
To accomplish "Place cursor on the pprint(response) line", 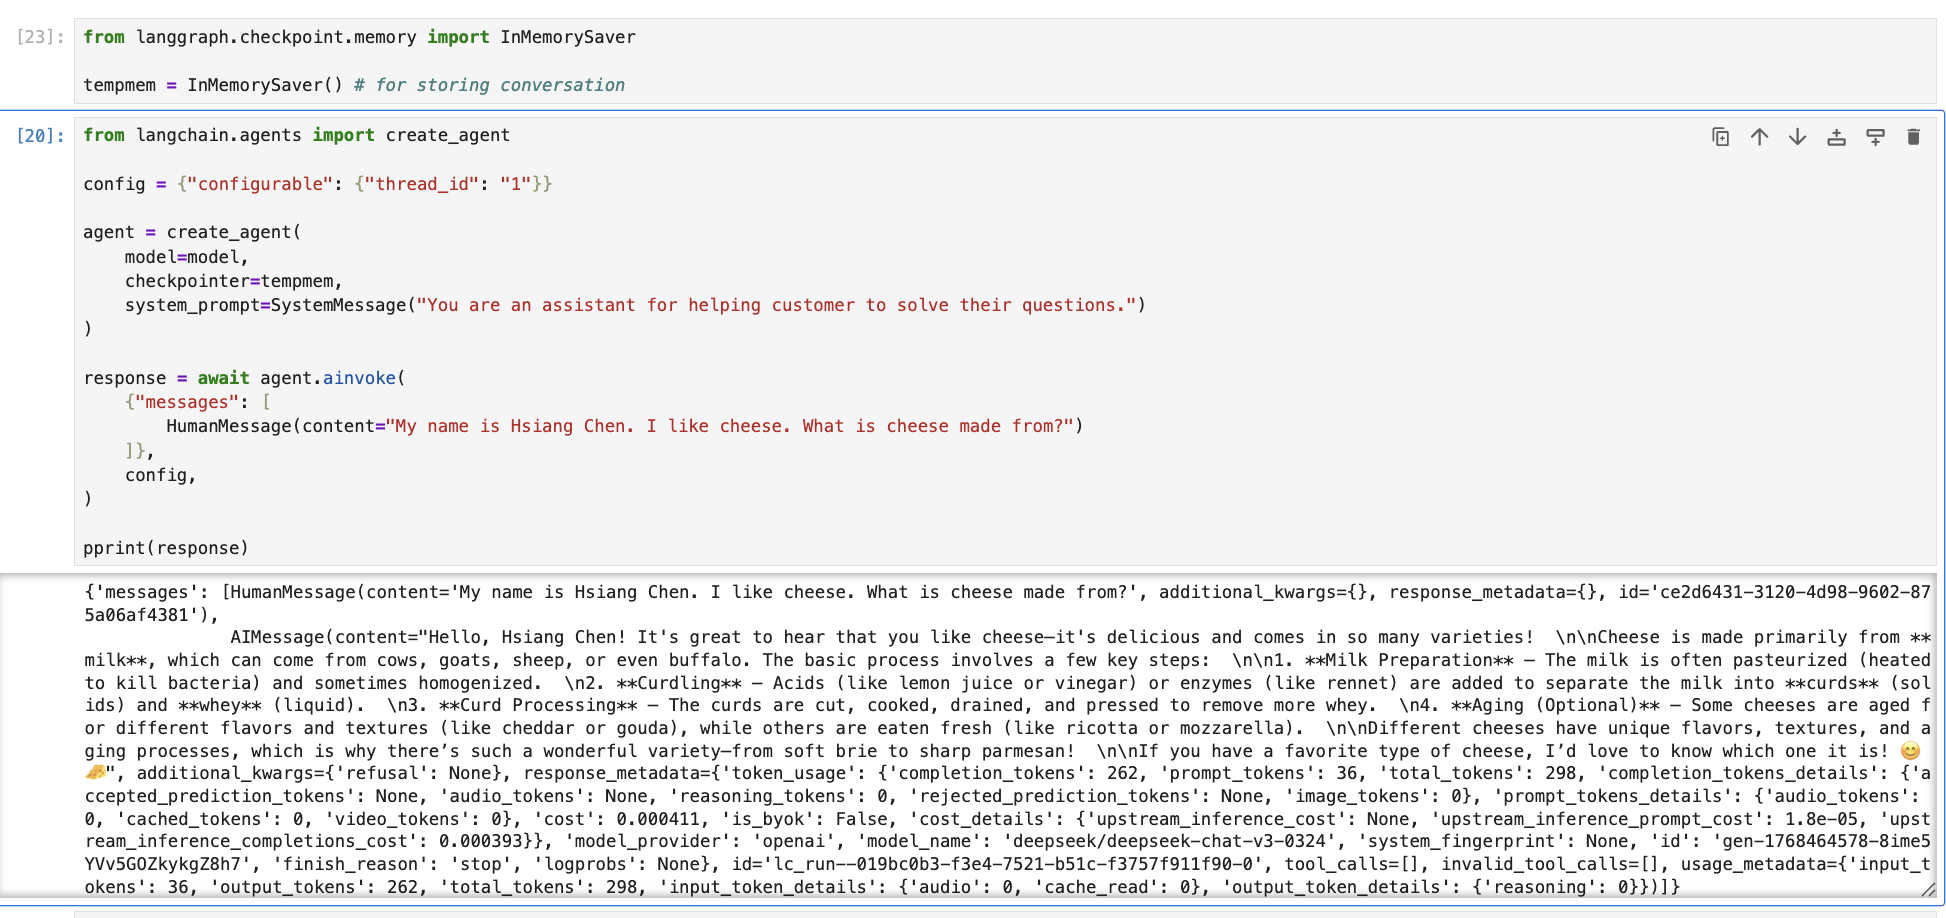I will (166, 548).
